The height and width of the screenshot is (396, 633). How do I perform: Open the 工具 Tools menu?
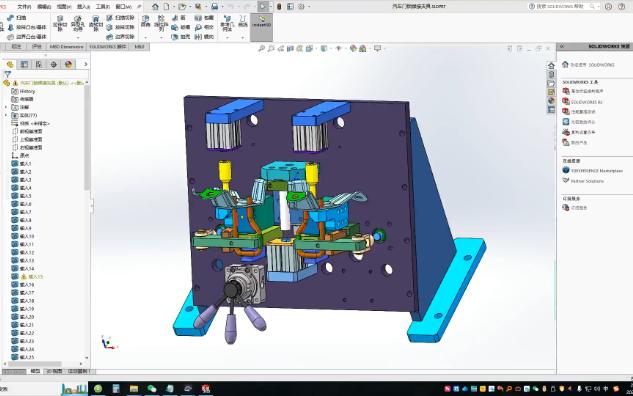tap(103, 6)
